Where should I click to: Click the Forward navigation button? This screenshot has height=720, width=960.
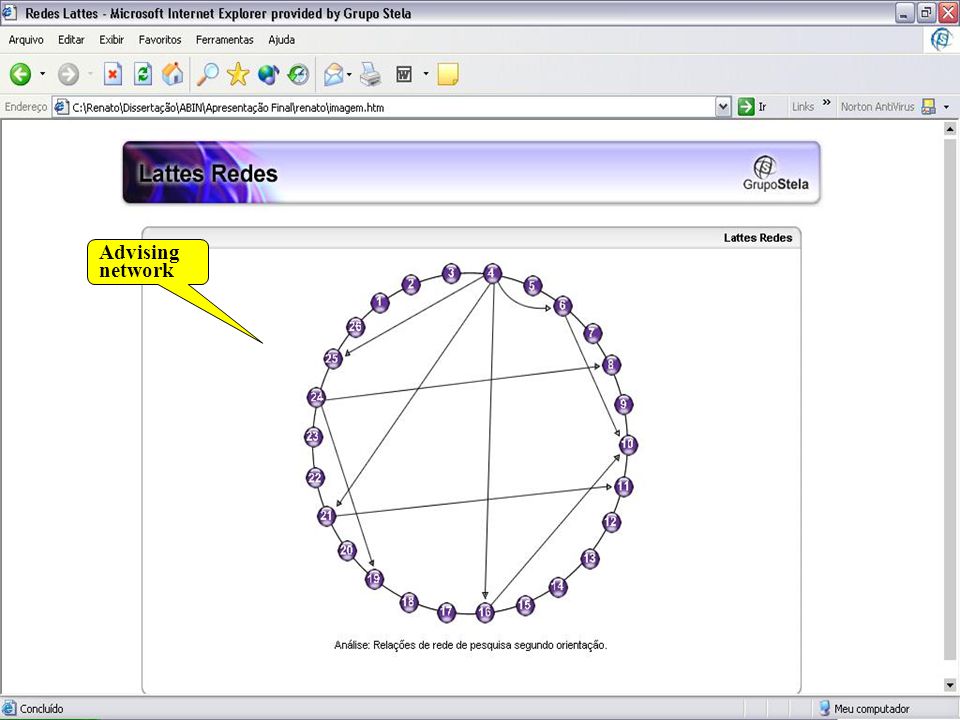[x=68, y=75]
